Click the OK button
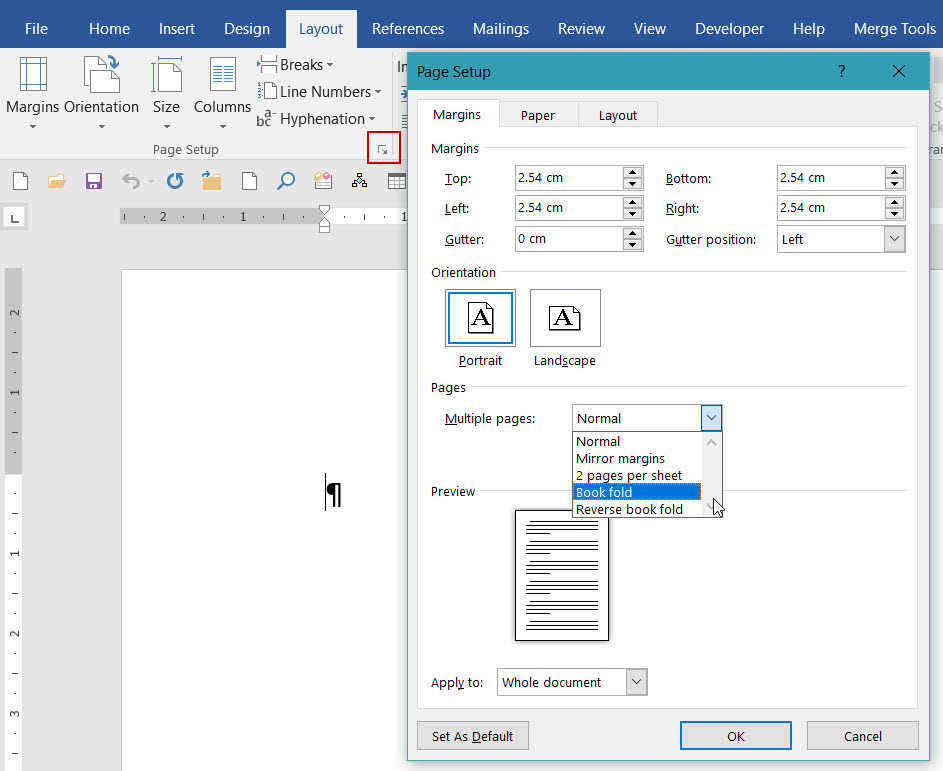 pos(736,736)
